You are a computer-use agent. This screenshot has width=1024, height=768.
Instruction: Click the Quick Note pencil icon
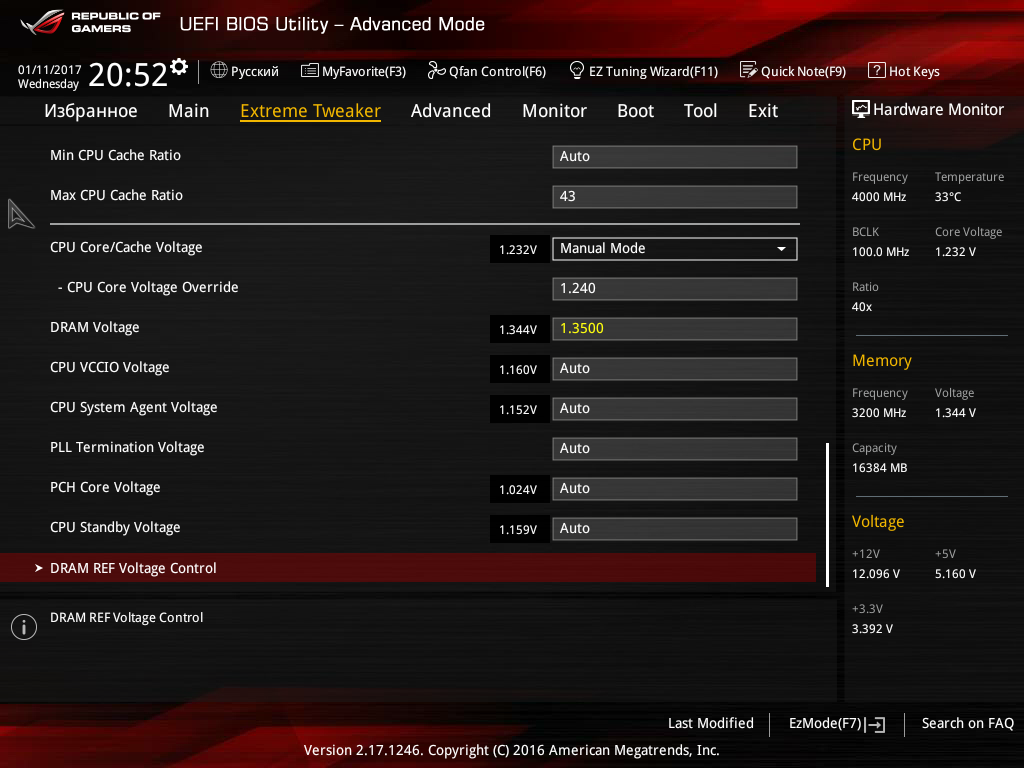point(748,70)
